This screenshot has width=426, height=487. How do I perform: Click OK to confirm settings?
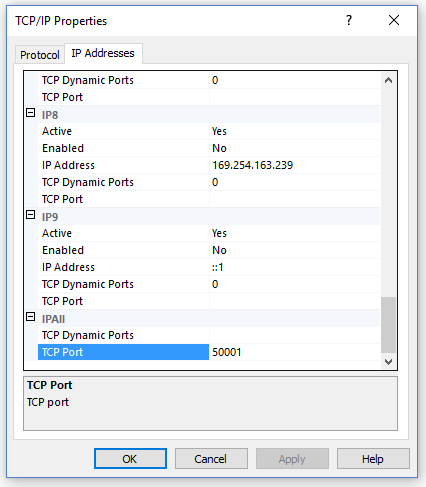pyautogui.click(x=130, y=459)
